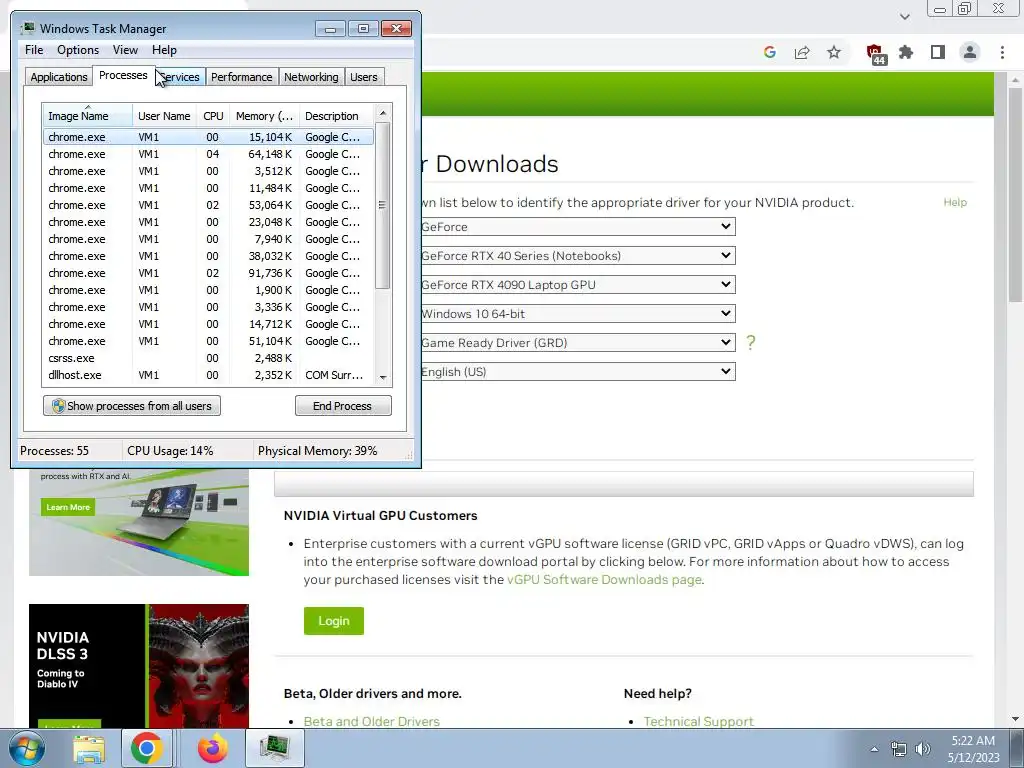This screenshot has height=768, width=1024.
Task: Open the Extensions puzzle piece icon
Action: (906, 52)
